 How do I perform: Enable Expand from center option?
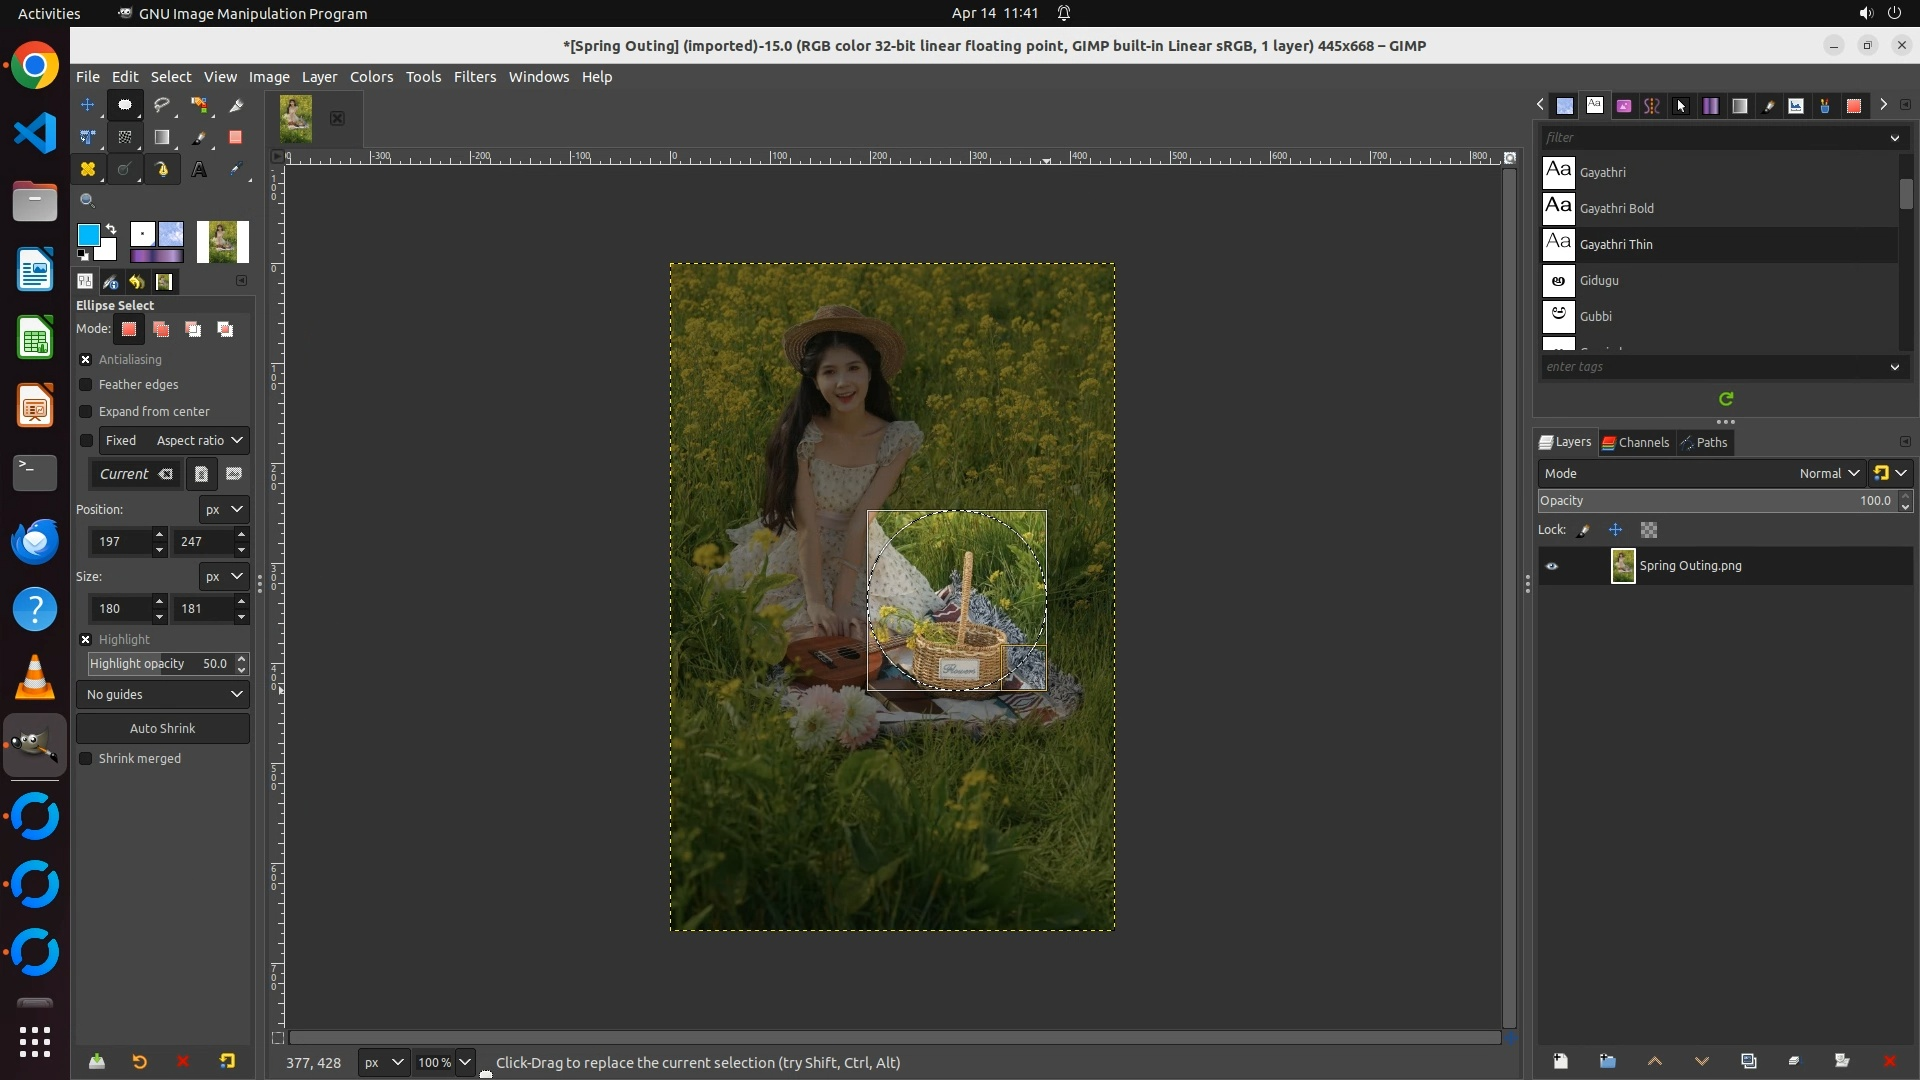click(86, 412)
